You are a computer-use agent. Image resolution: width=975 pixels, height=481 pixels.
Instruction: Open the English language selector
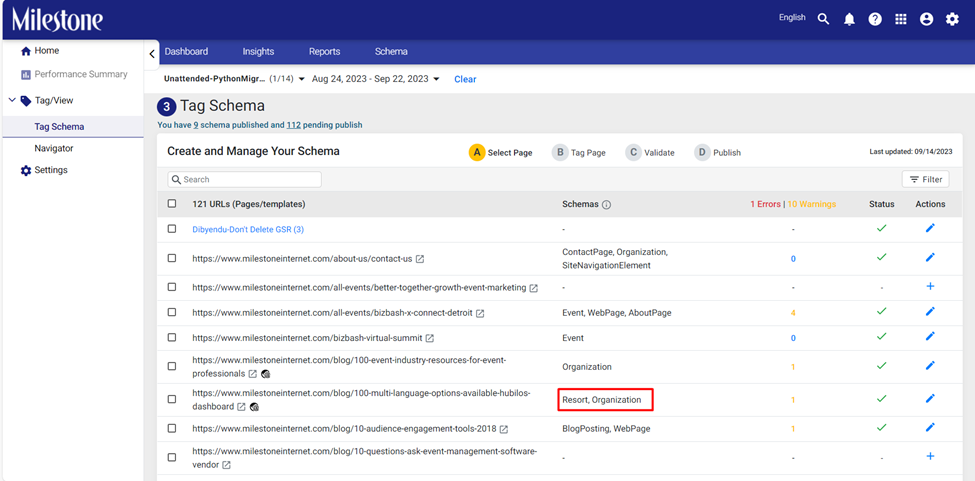792,17
